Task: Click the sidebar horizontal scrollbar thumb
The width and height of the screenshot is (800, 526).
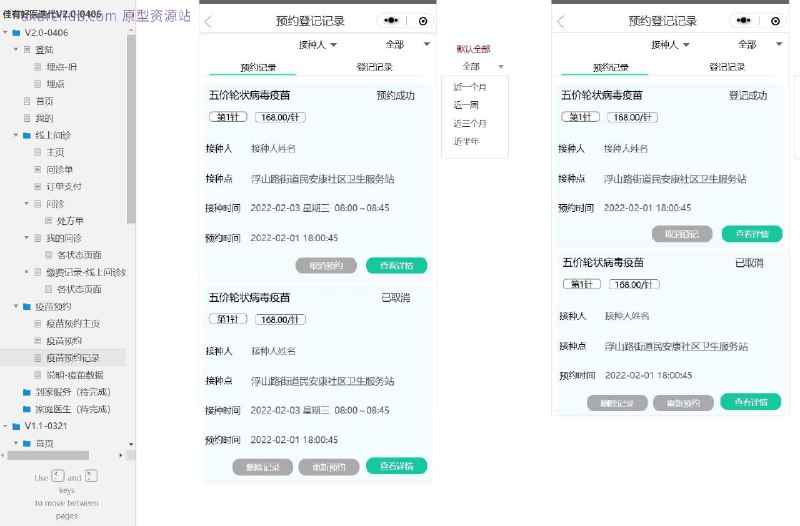Action: (x=48, y=455)
